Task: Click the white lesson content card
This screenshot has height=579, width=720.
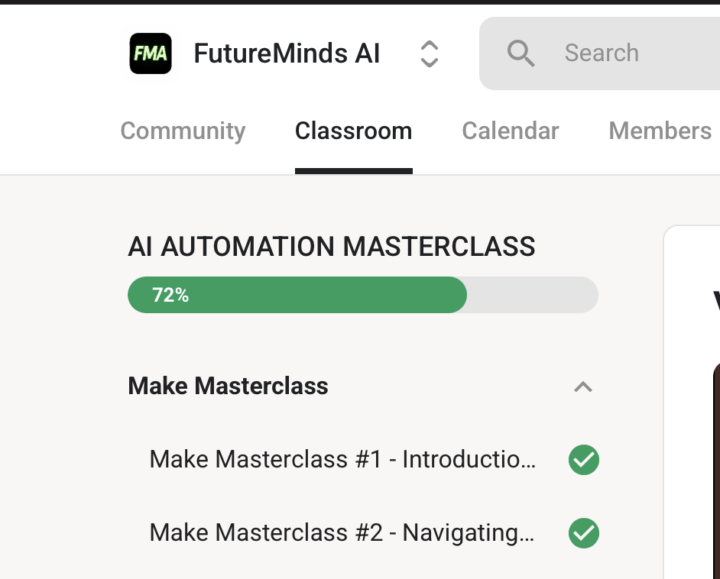Action: [x=692, y=260]
